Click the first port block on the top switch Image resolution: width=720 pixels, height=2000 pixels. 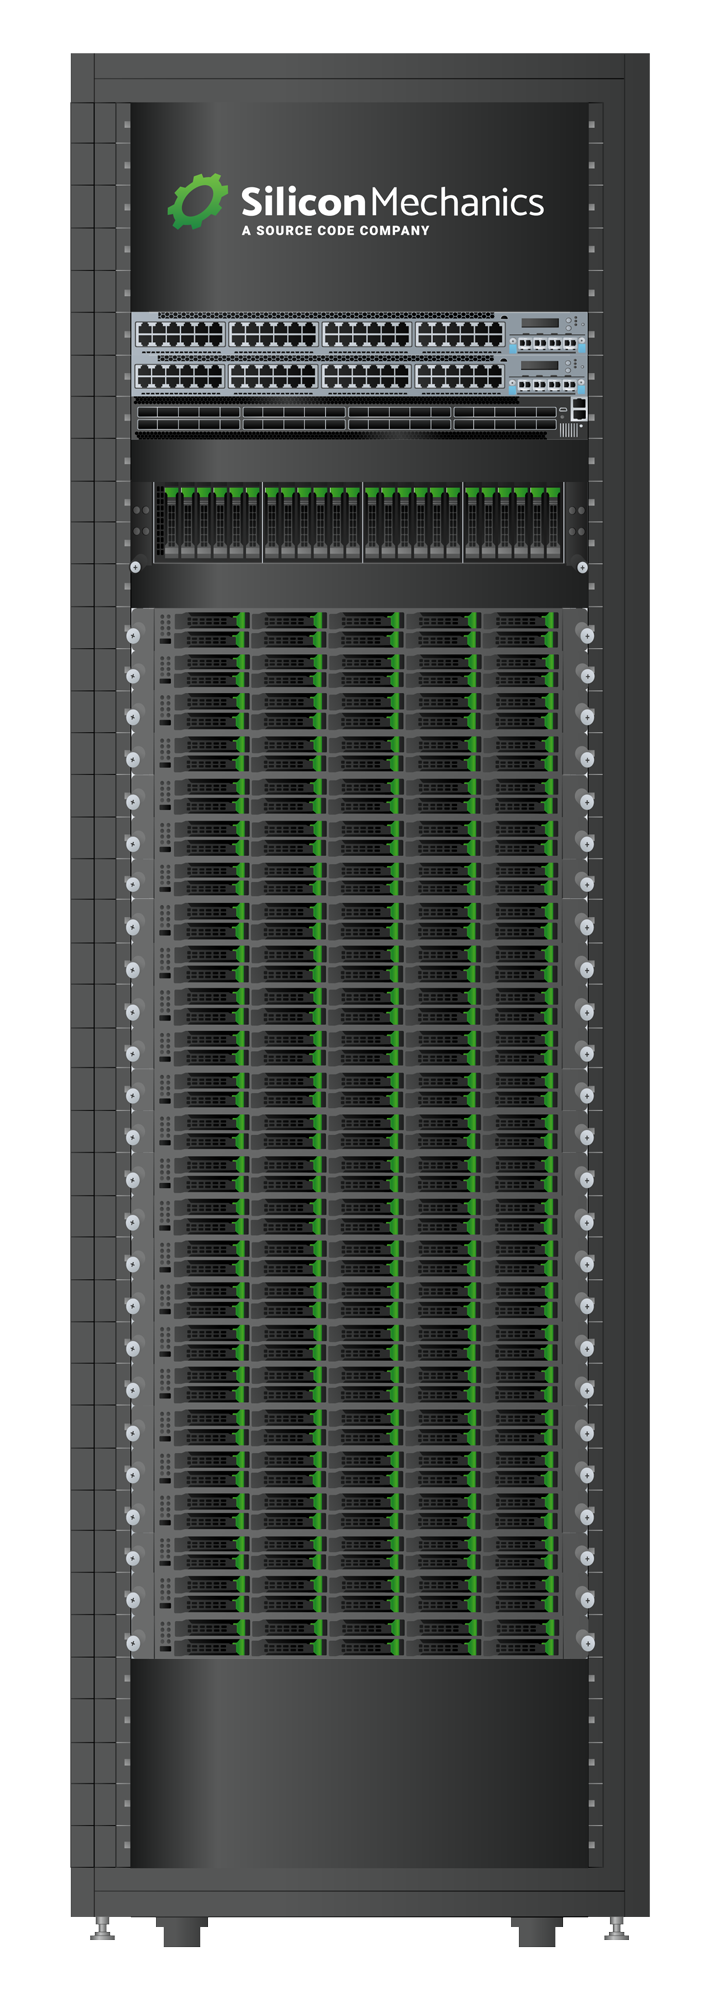tap(180, 335)
